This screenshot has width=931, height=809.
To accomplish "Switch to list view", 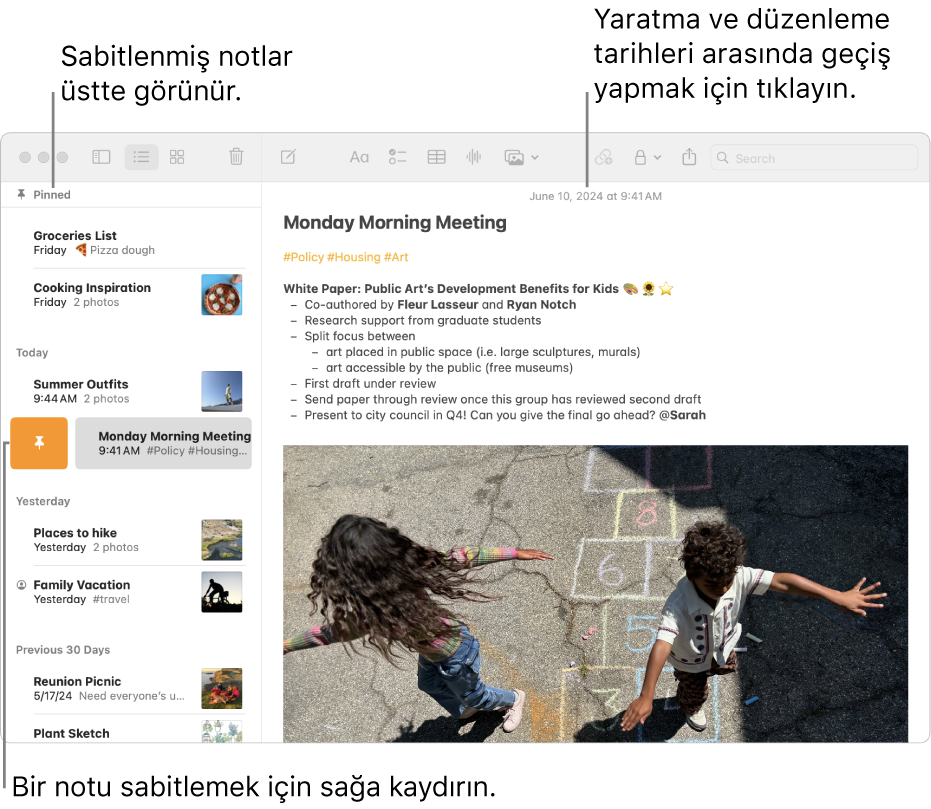I will click(x=141, y=157).
